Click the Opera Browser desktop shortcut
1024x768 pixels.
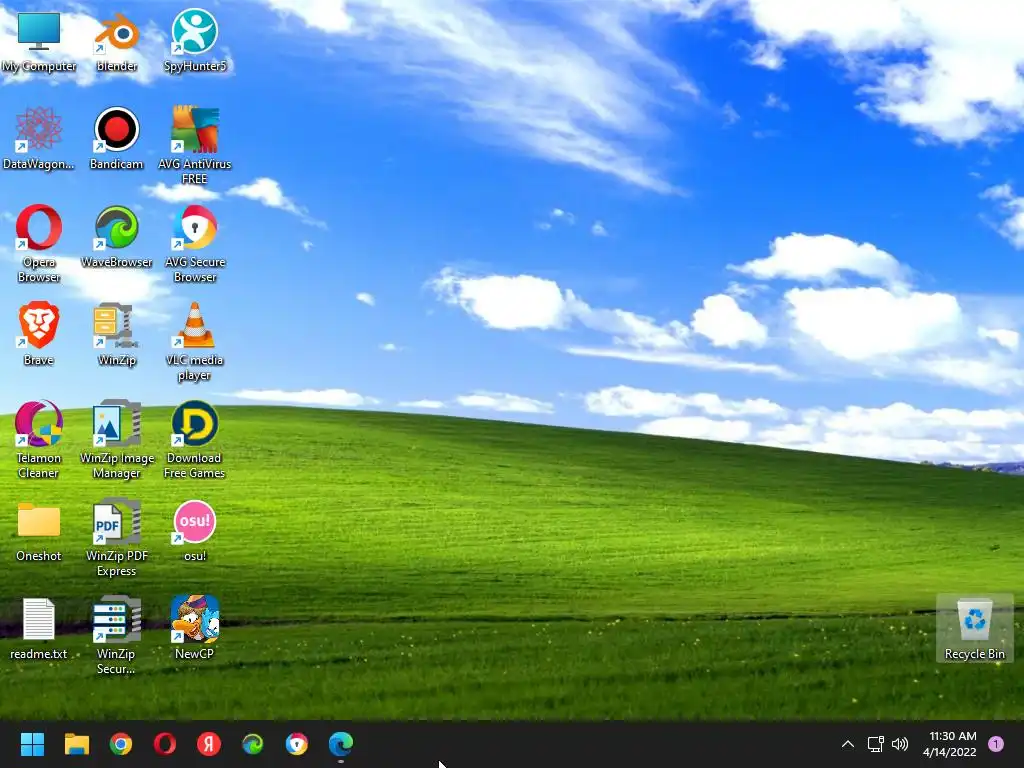pos(39,244)
